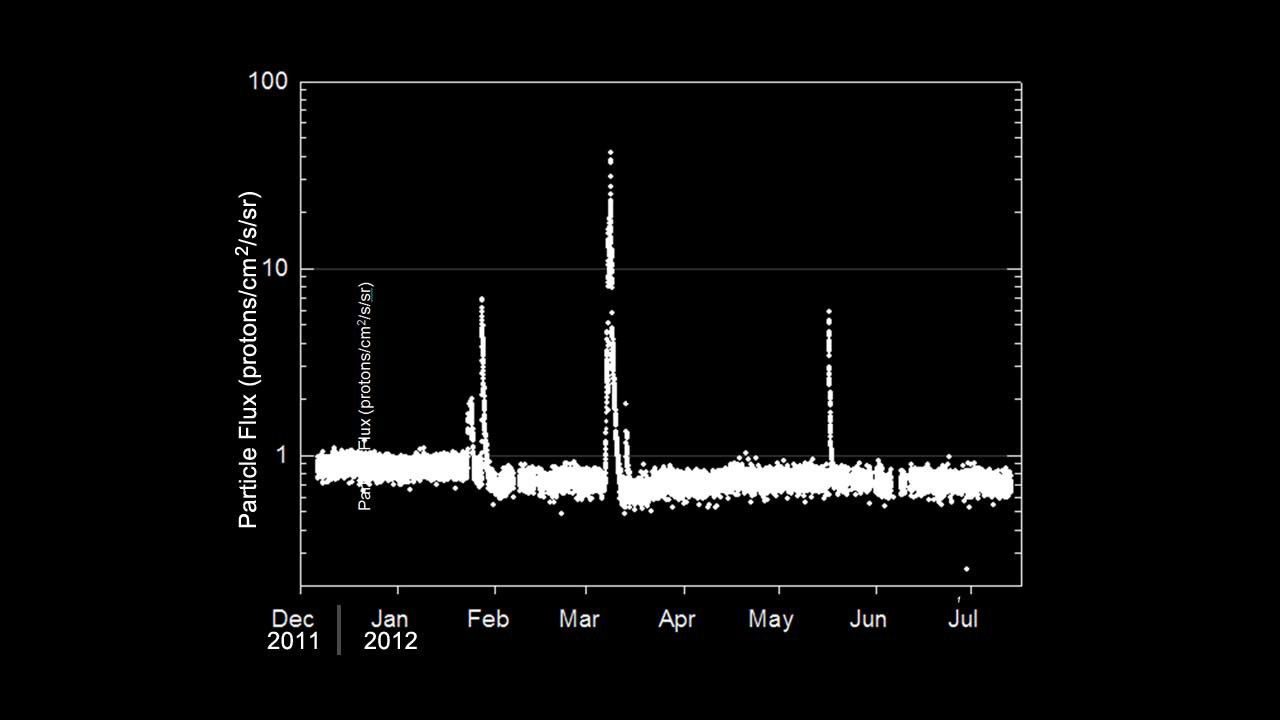1280x720 pixels.
Task: Click the late January flux spike top
Action: click(x=481, y=300)
